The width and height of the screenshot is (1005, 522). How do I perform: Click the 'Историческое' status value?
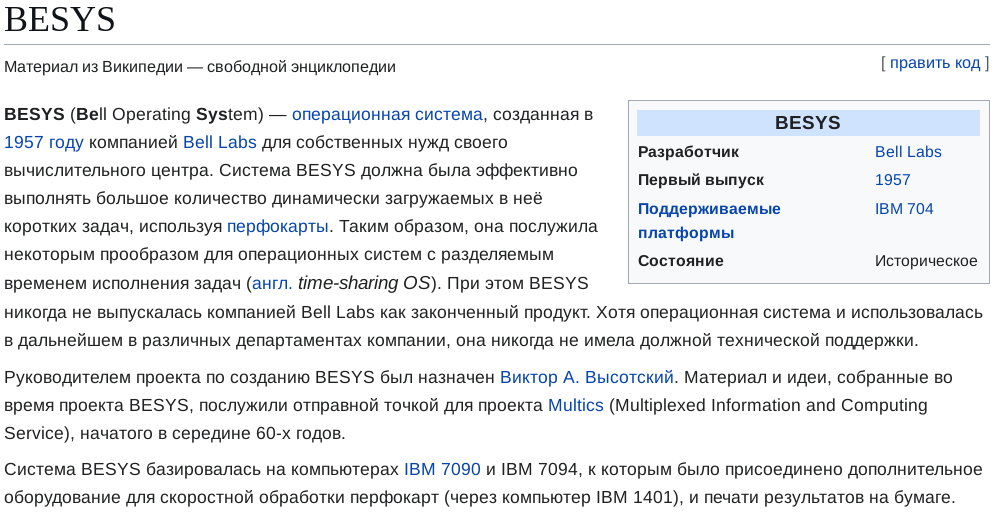click(926, 261)
